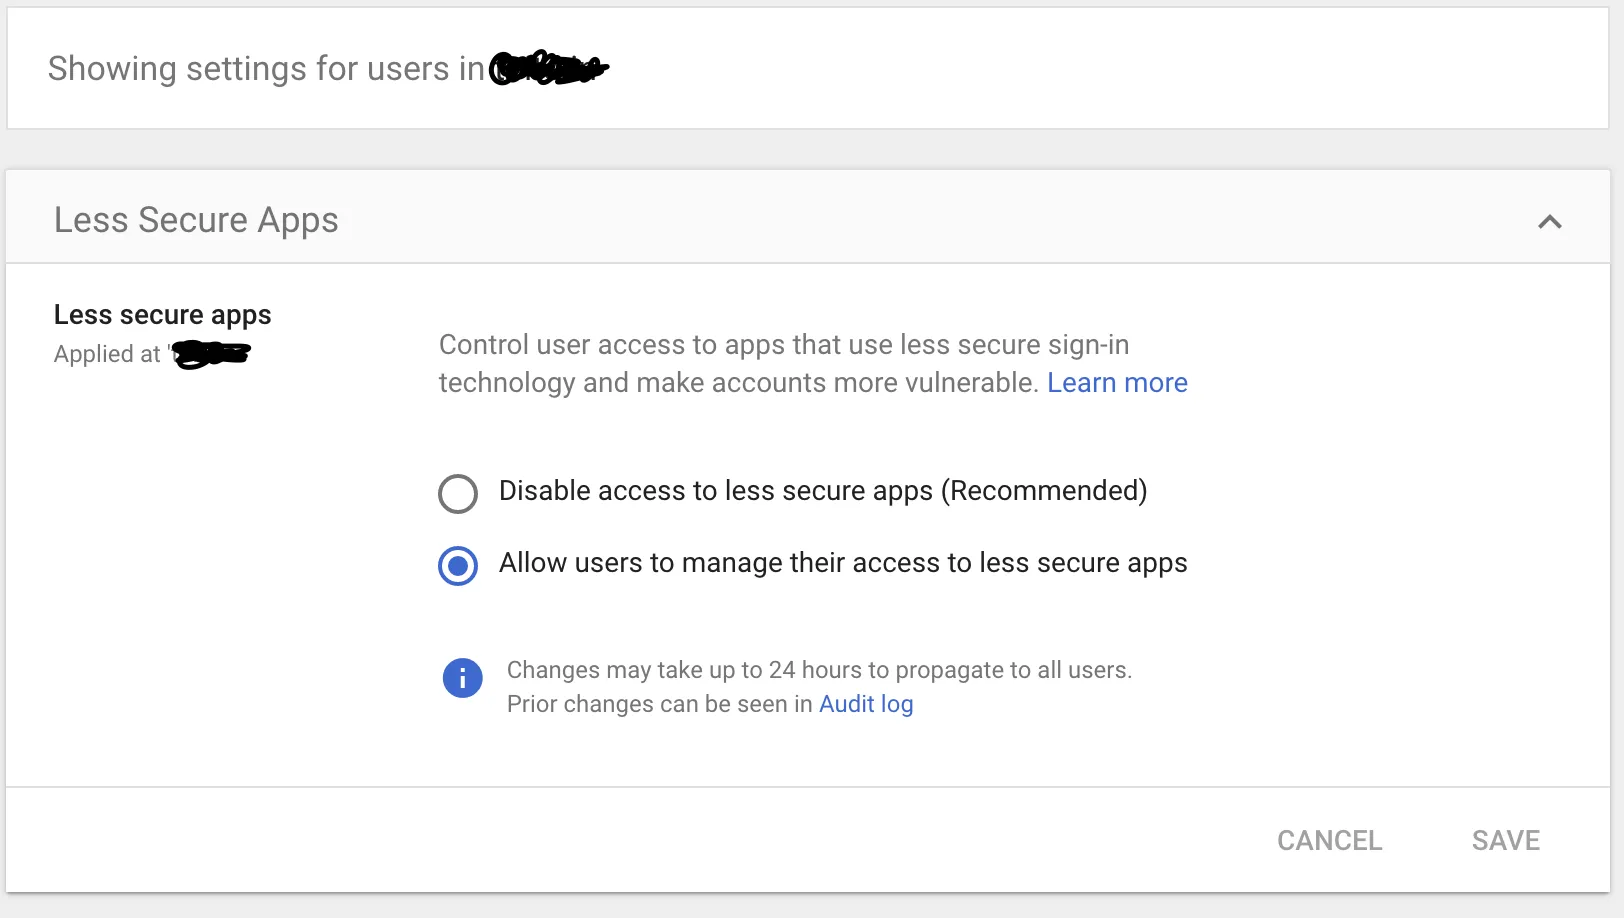This screenshot has height=918, width=1624.
Task: Click the redacted organization name in top banner
Action: click(548, 68)
